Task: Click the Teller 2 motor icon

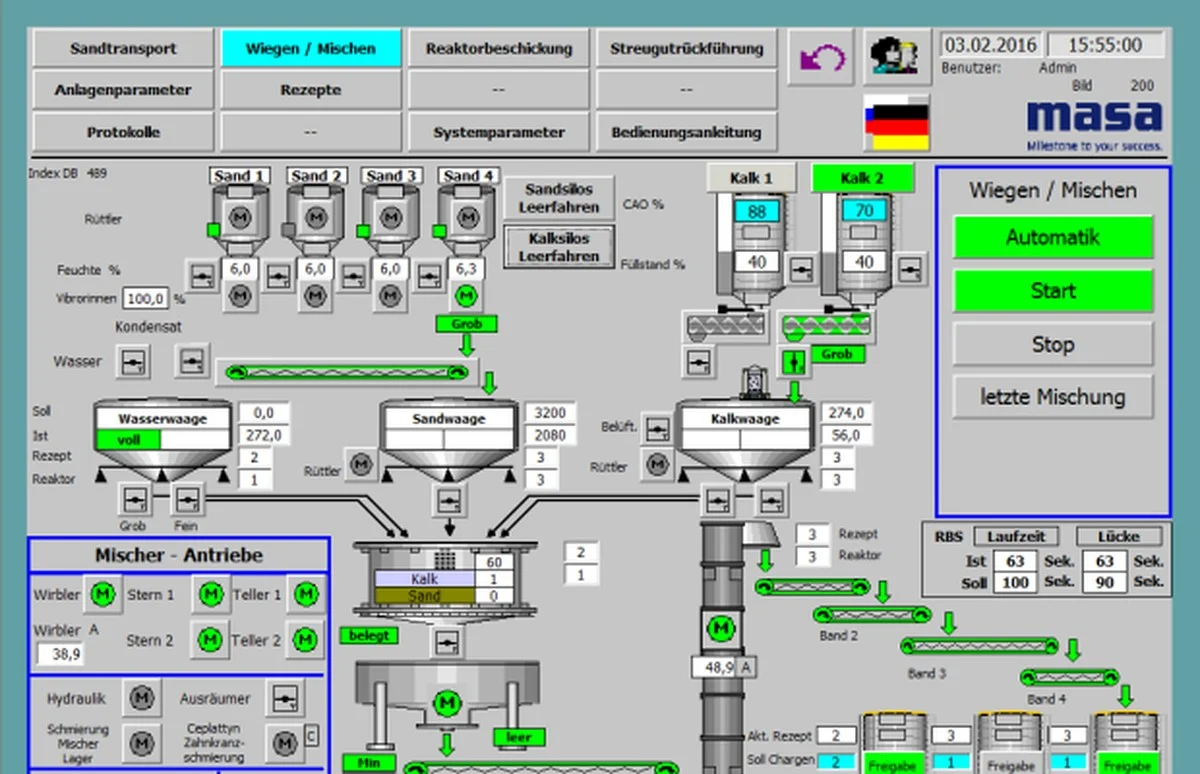Action: (x=305, y=639)
